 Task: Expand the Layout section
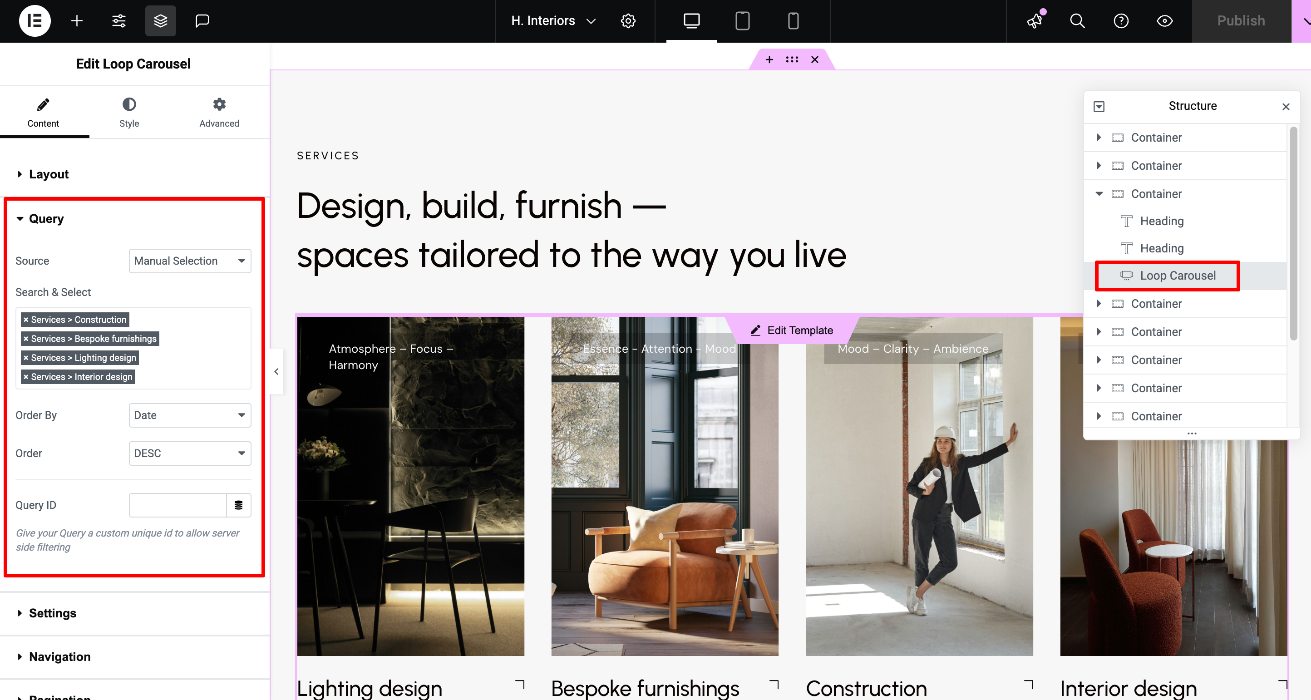[x=134, y=174]
